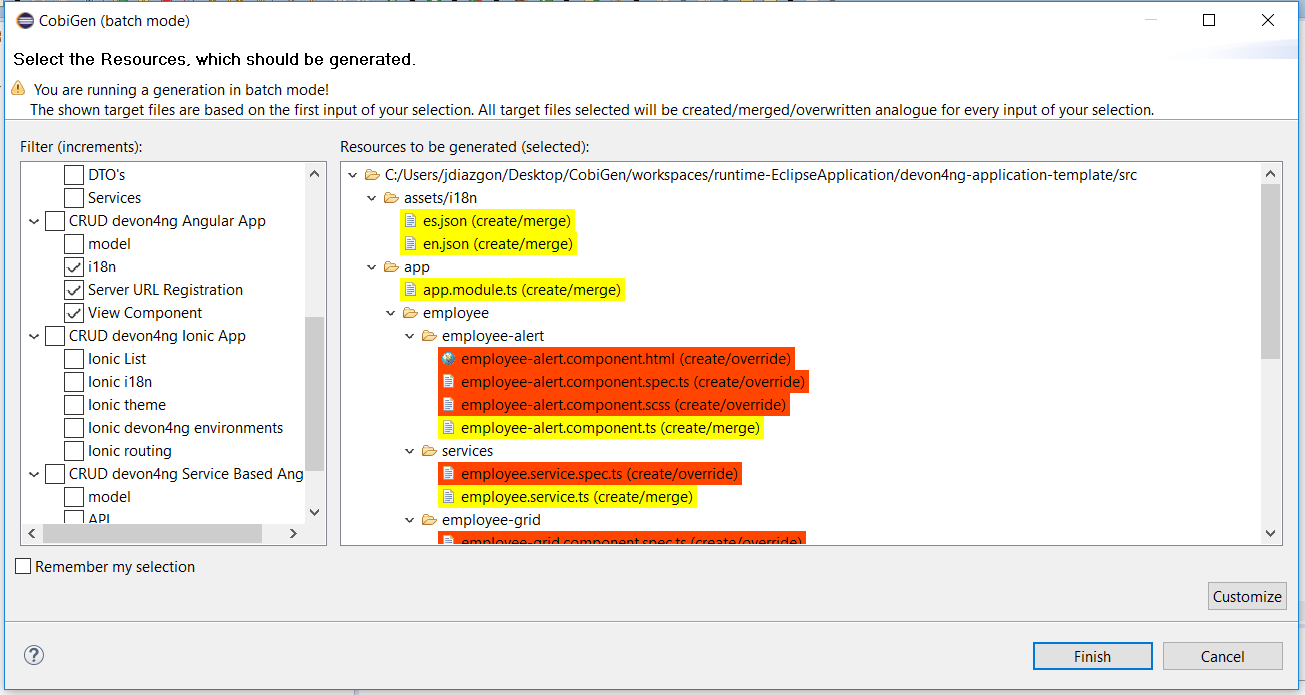
Task: Click the CobiGen logo in the title bar
Action: 24,19
